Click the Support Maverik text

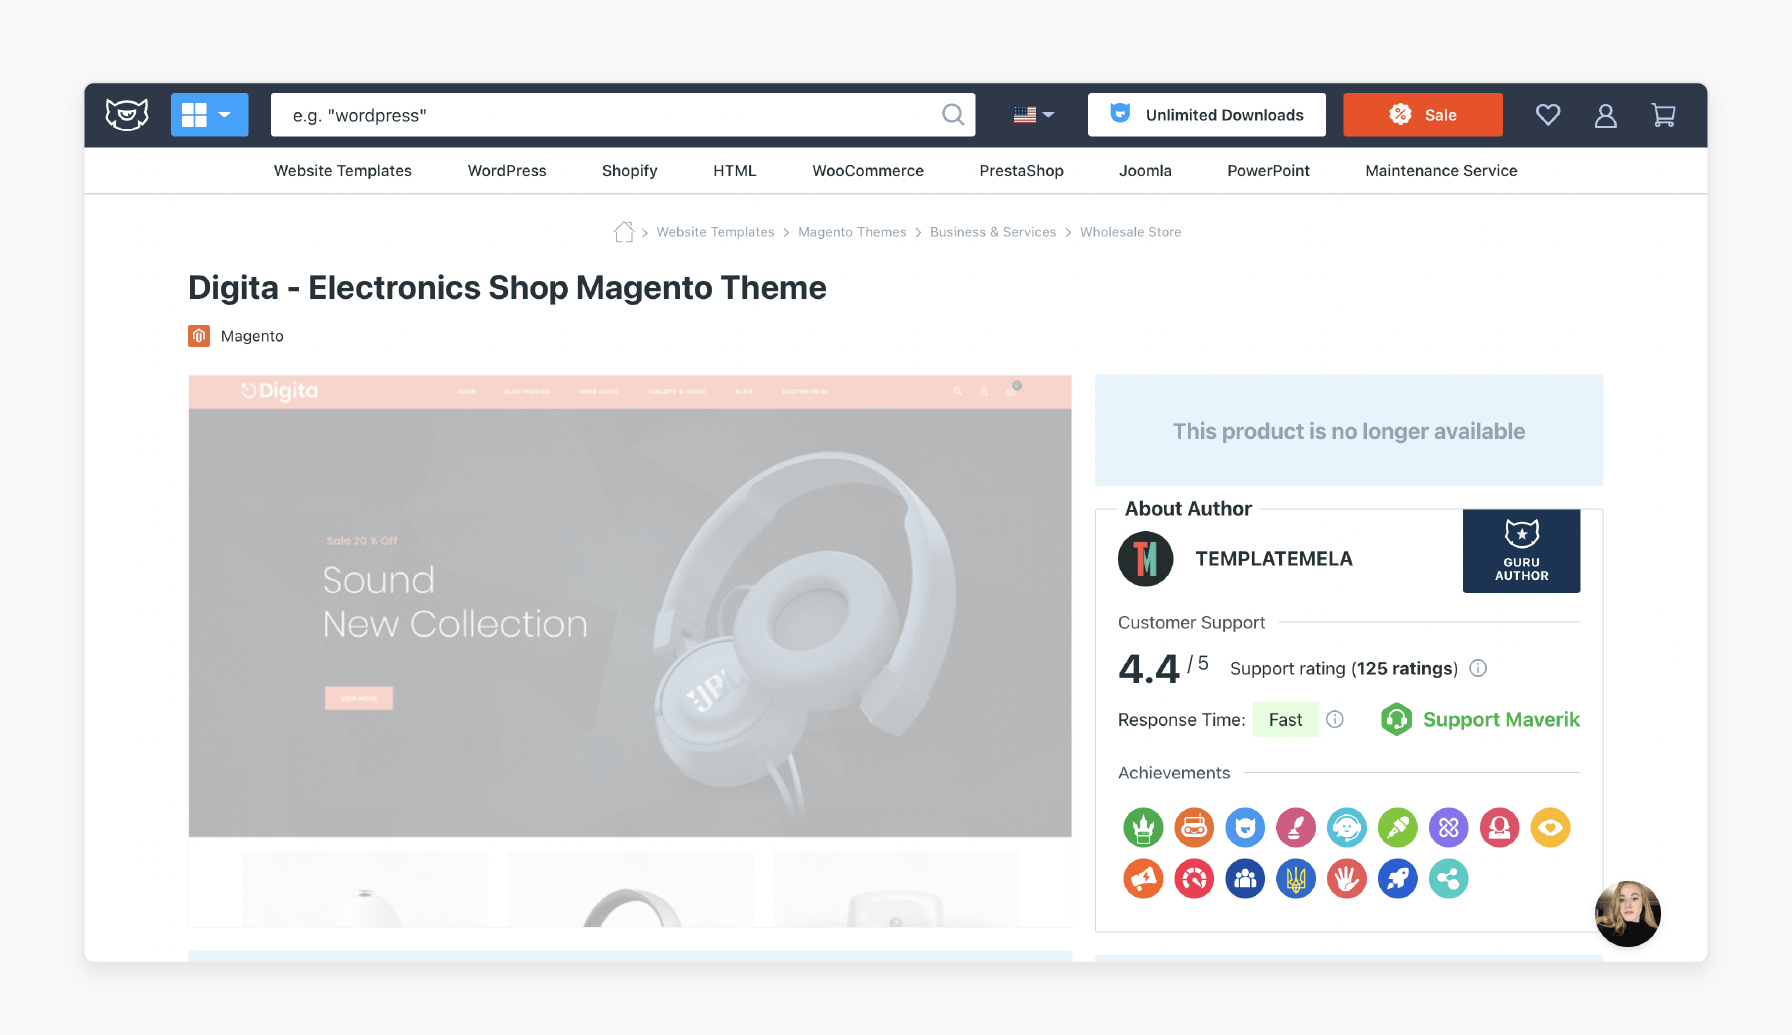(1502, 719)
